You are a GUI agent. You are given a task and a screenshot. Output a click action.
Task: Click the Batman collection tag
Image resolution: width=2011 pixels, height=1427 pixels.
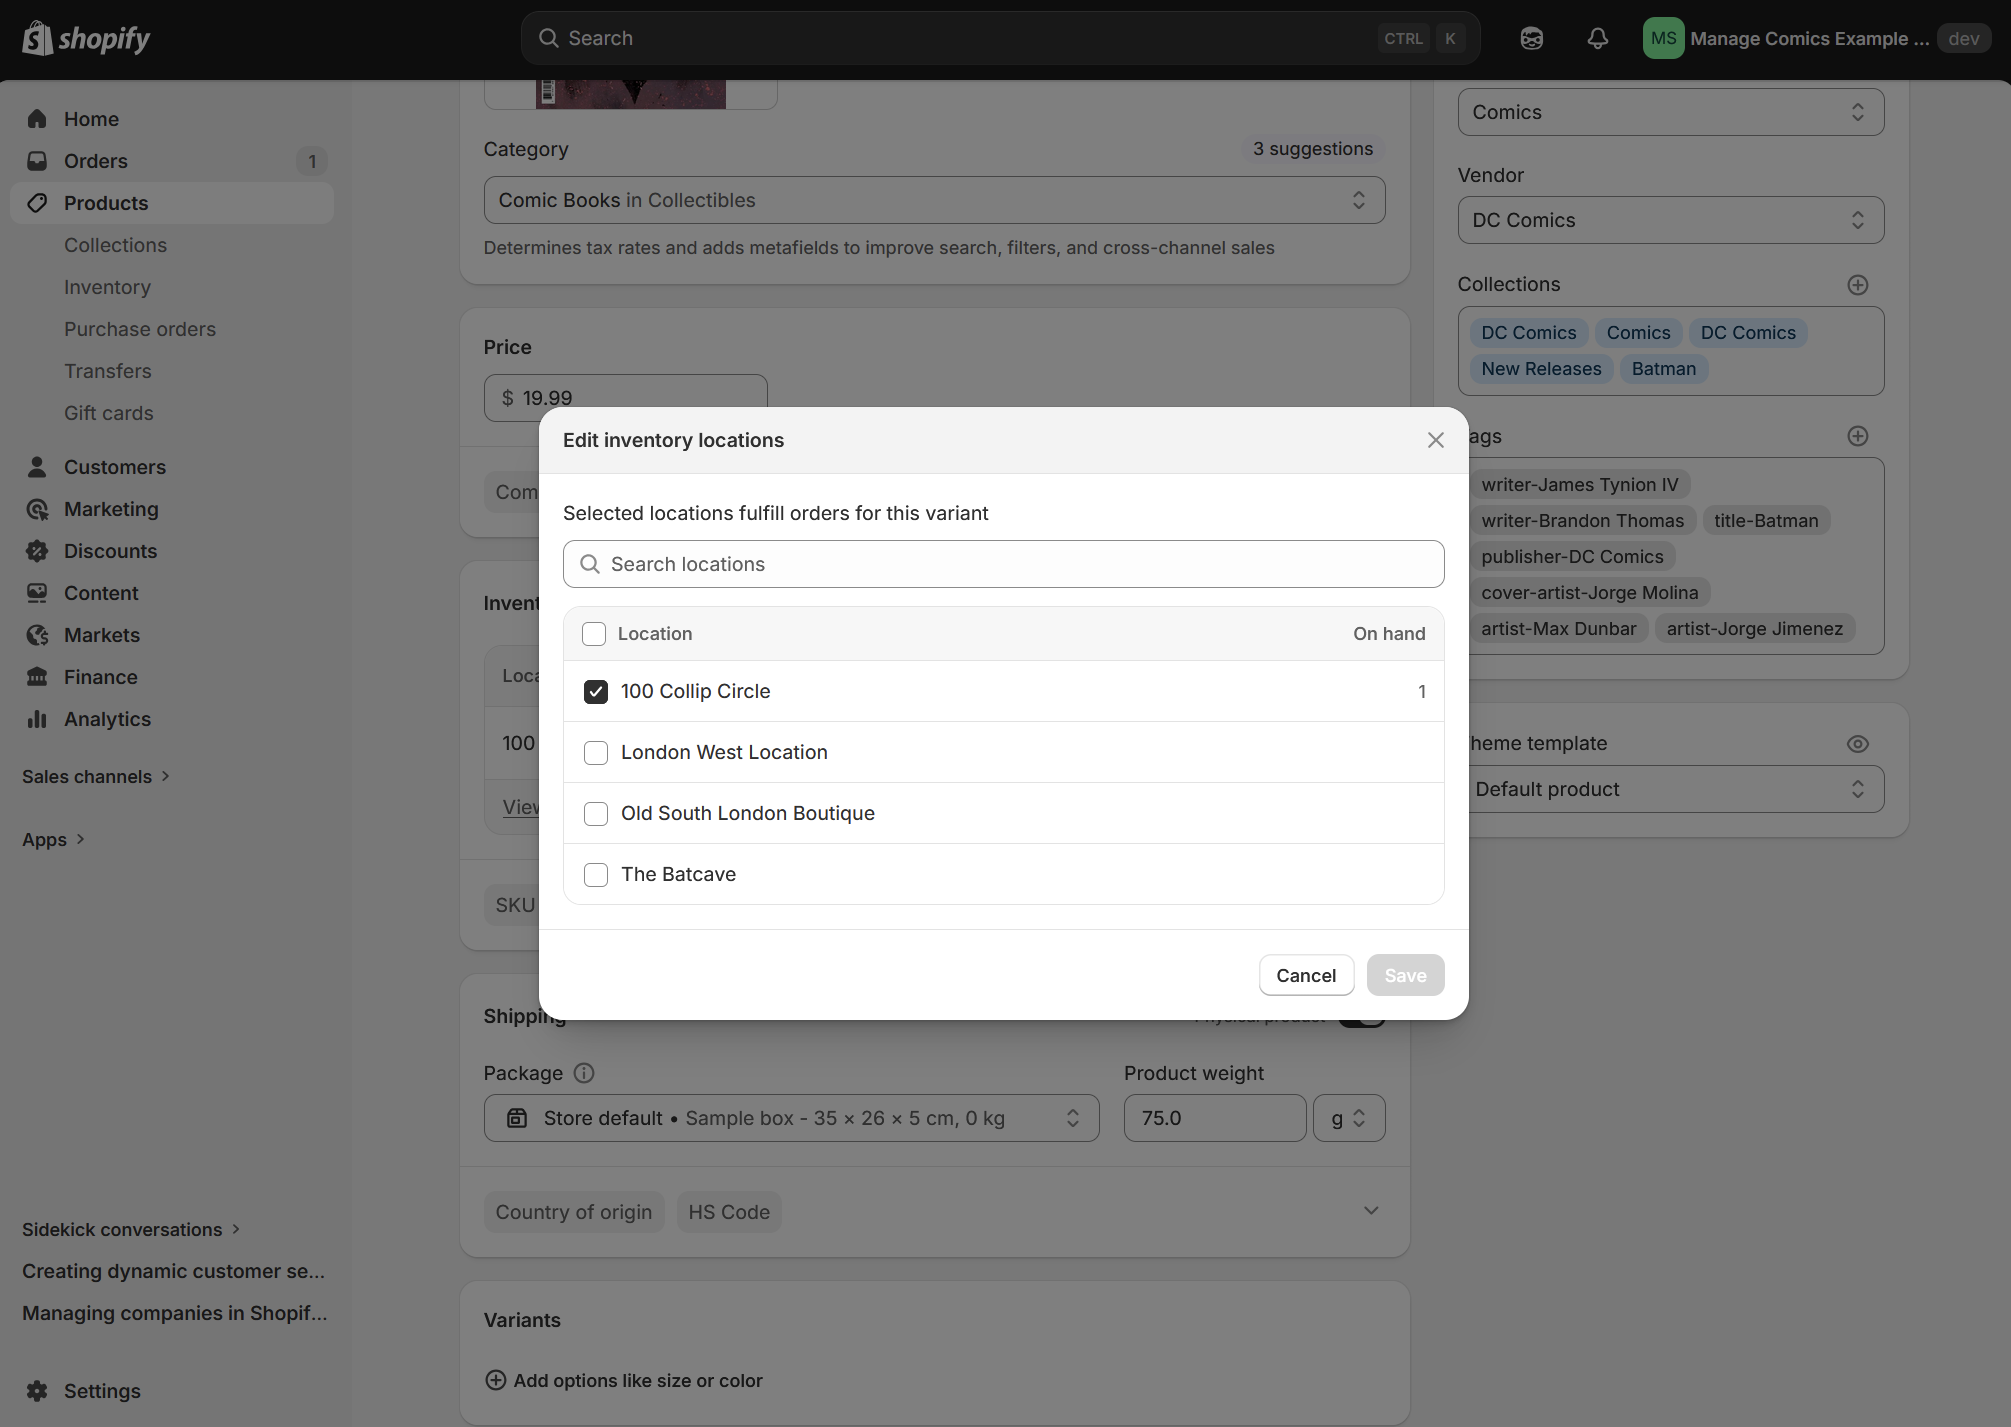1663,369
